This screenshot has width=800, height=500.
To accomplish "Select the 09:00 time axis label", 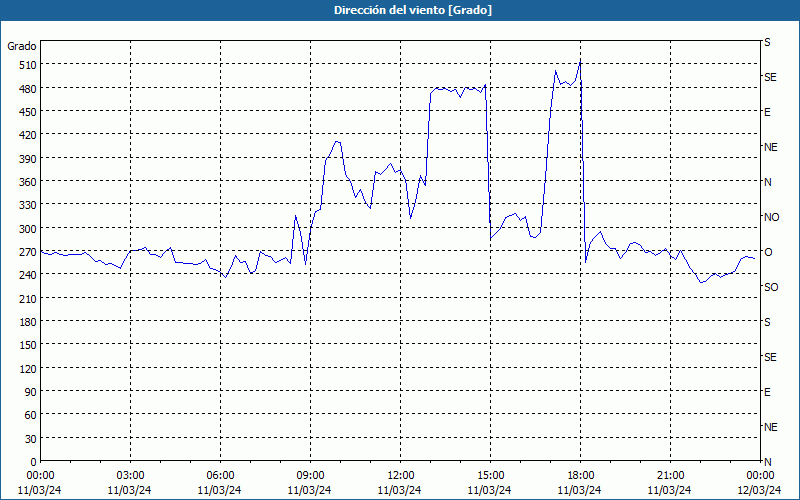I will click(x=310, y=476).
